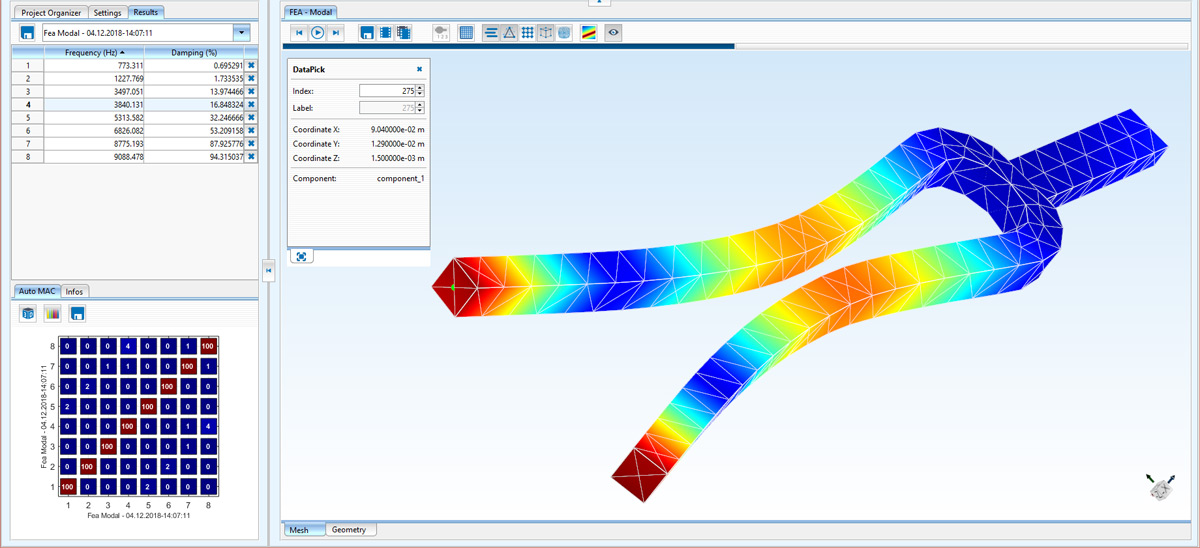Close the DataPick panel
Viewport: 1200px width, 548px height.
tap(419, 69)
